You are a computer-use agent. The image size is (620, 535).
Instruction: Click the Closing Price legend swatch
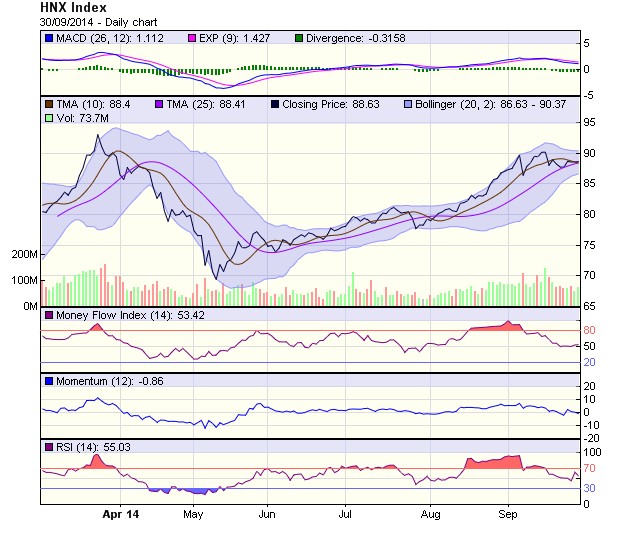pos(273,104)
